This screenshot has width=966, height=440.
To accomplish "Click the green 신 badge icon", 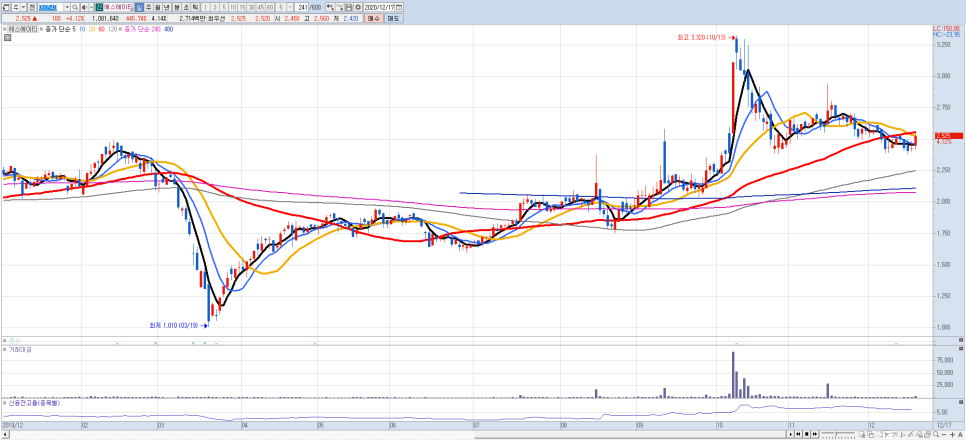I will (98, 7).
